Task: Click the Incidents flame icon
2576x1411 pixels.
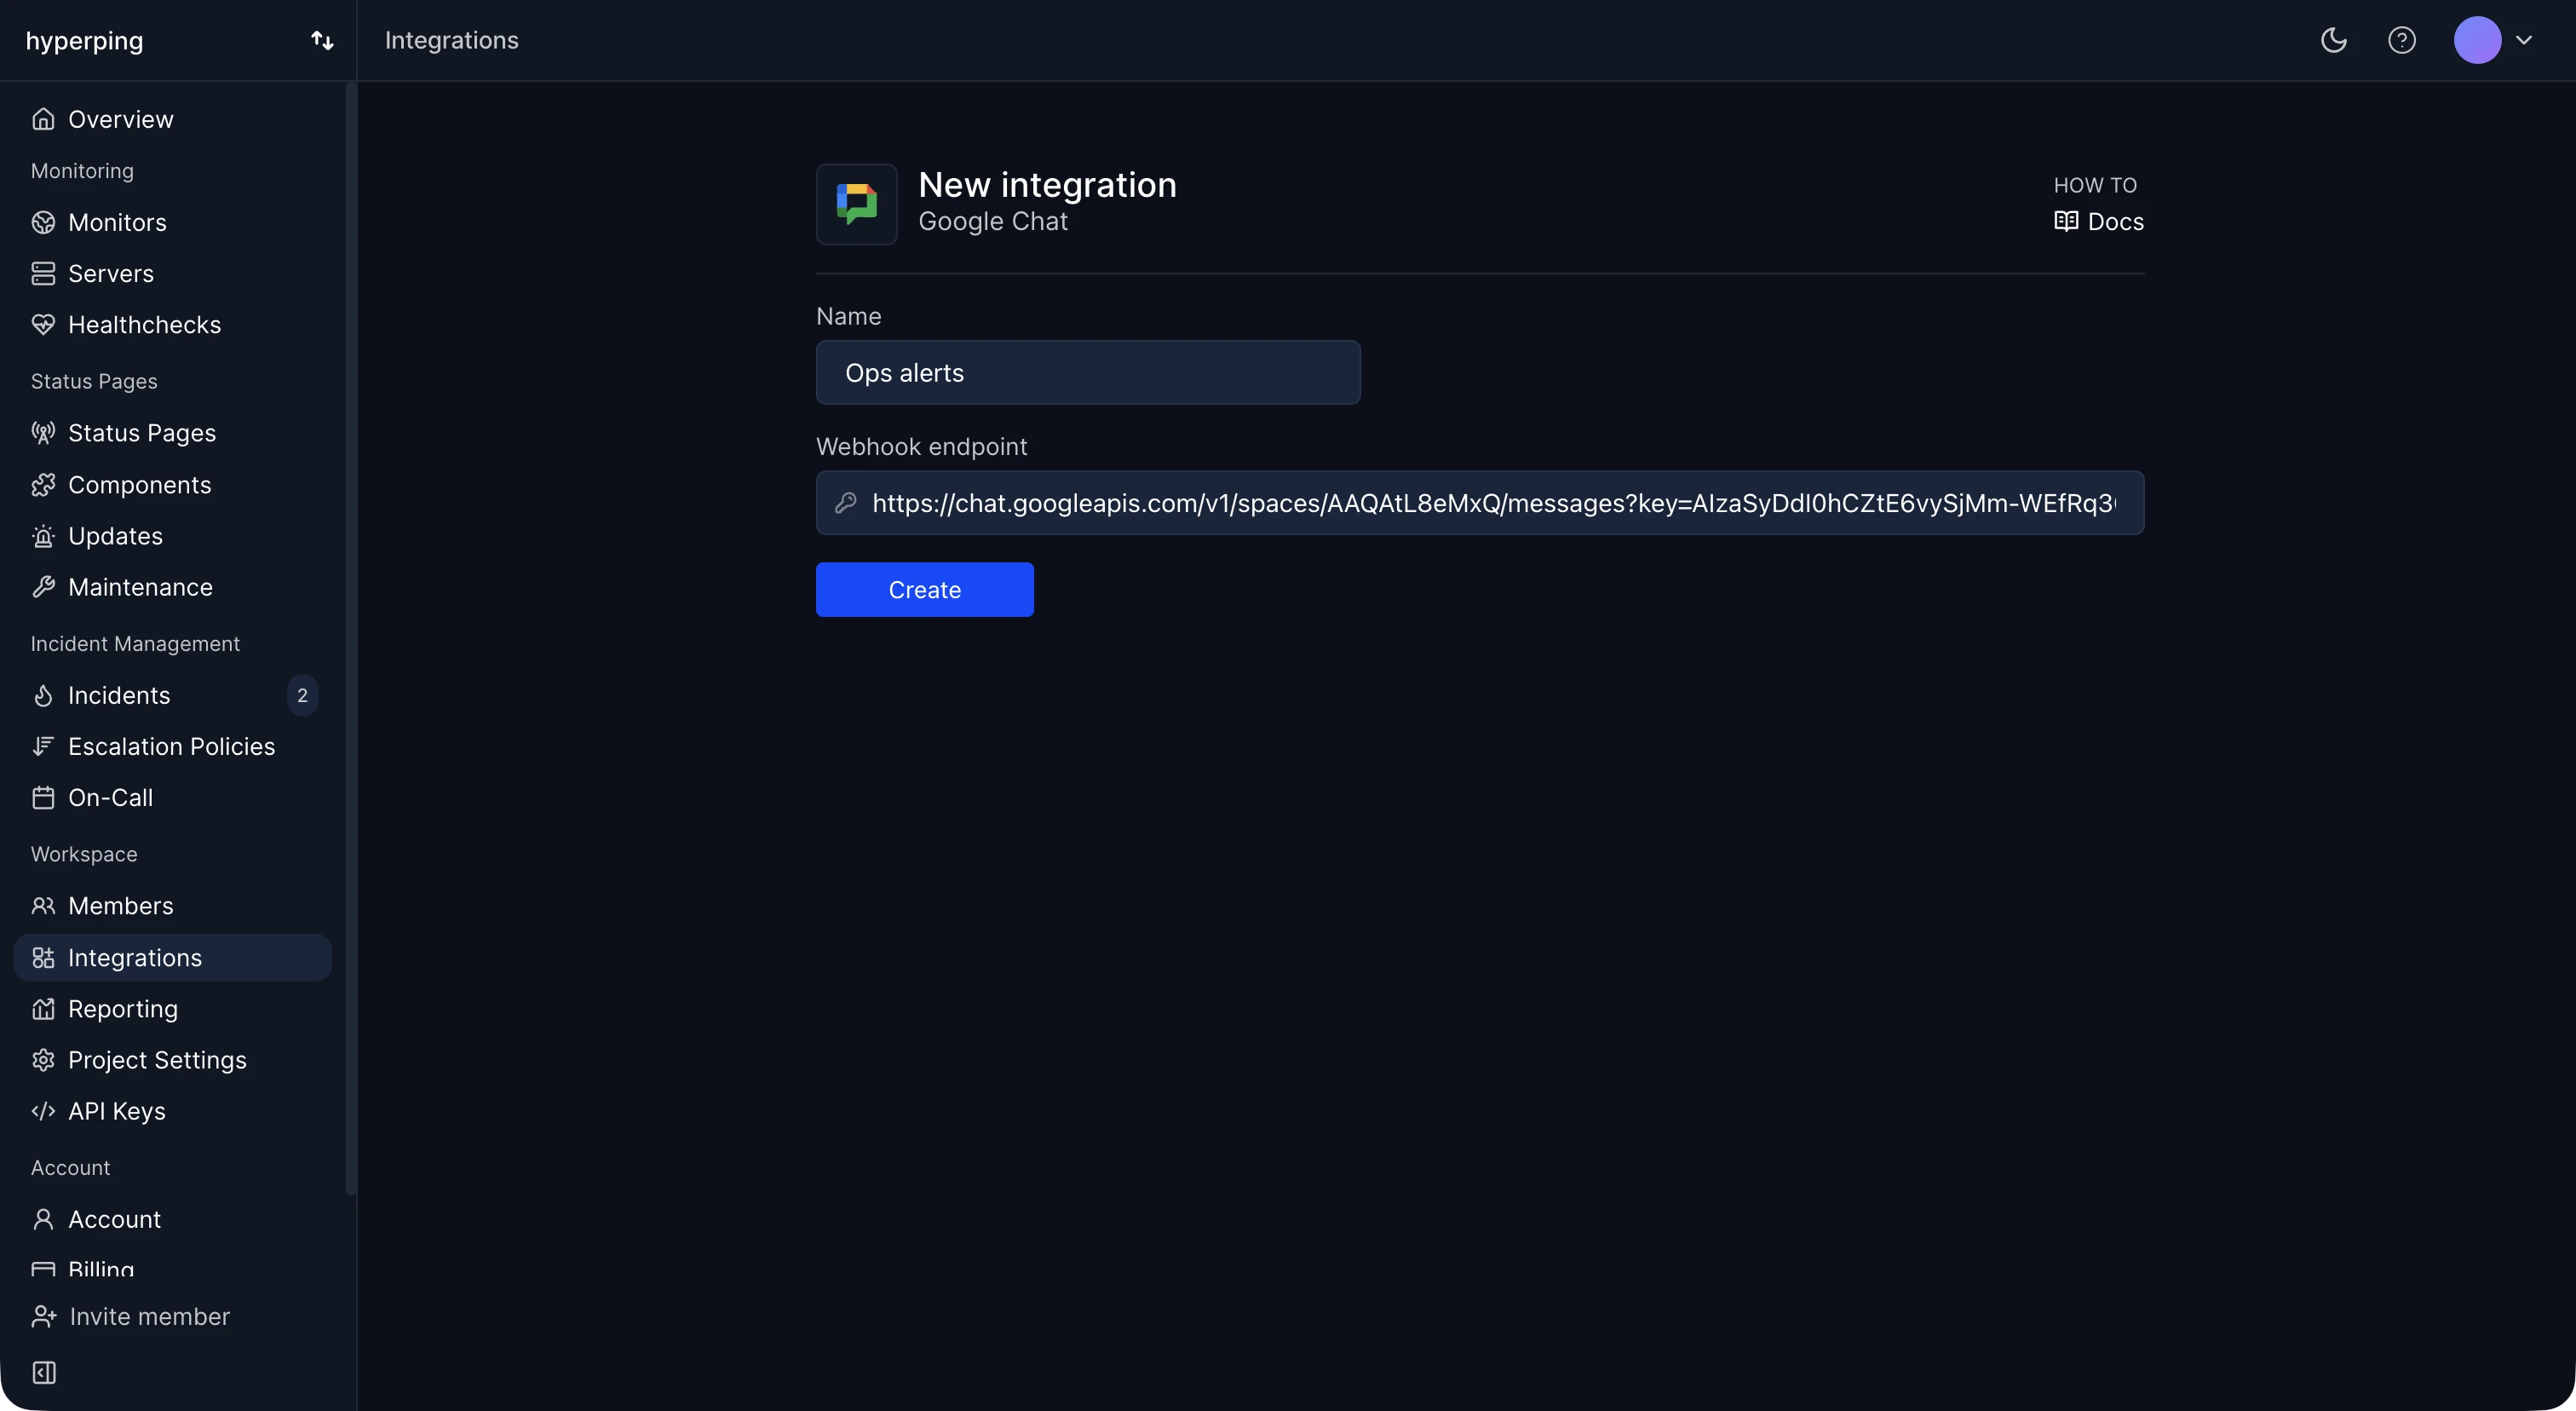Action: pyautogui.click(x=43, y=695)
